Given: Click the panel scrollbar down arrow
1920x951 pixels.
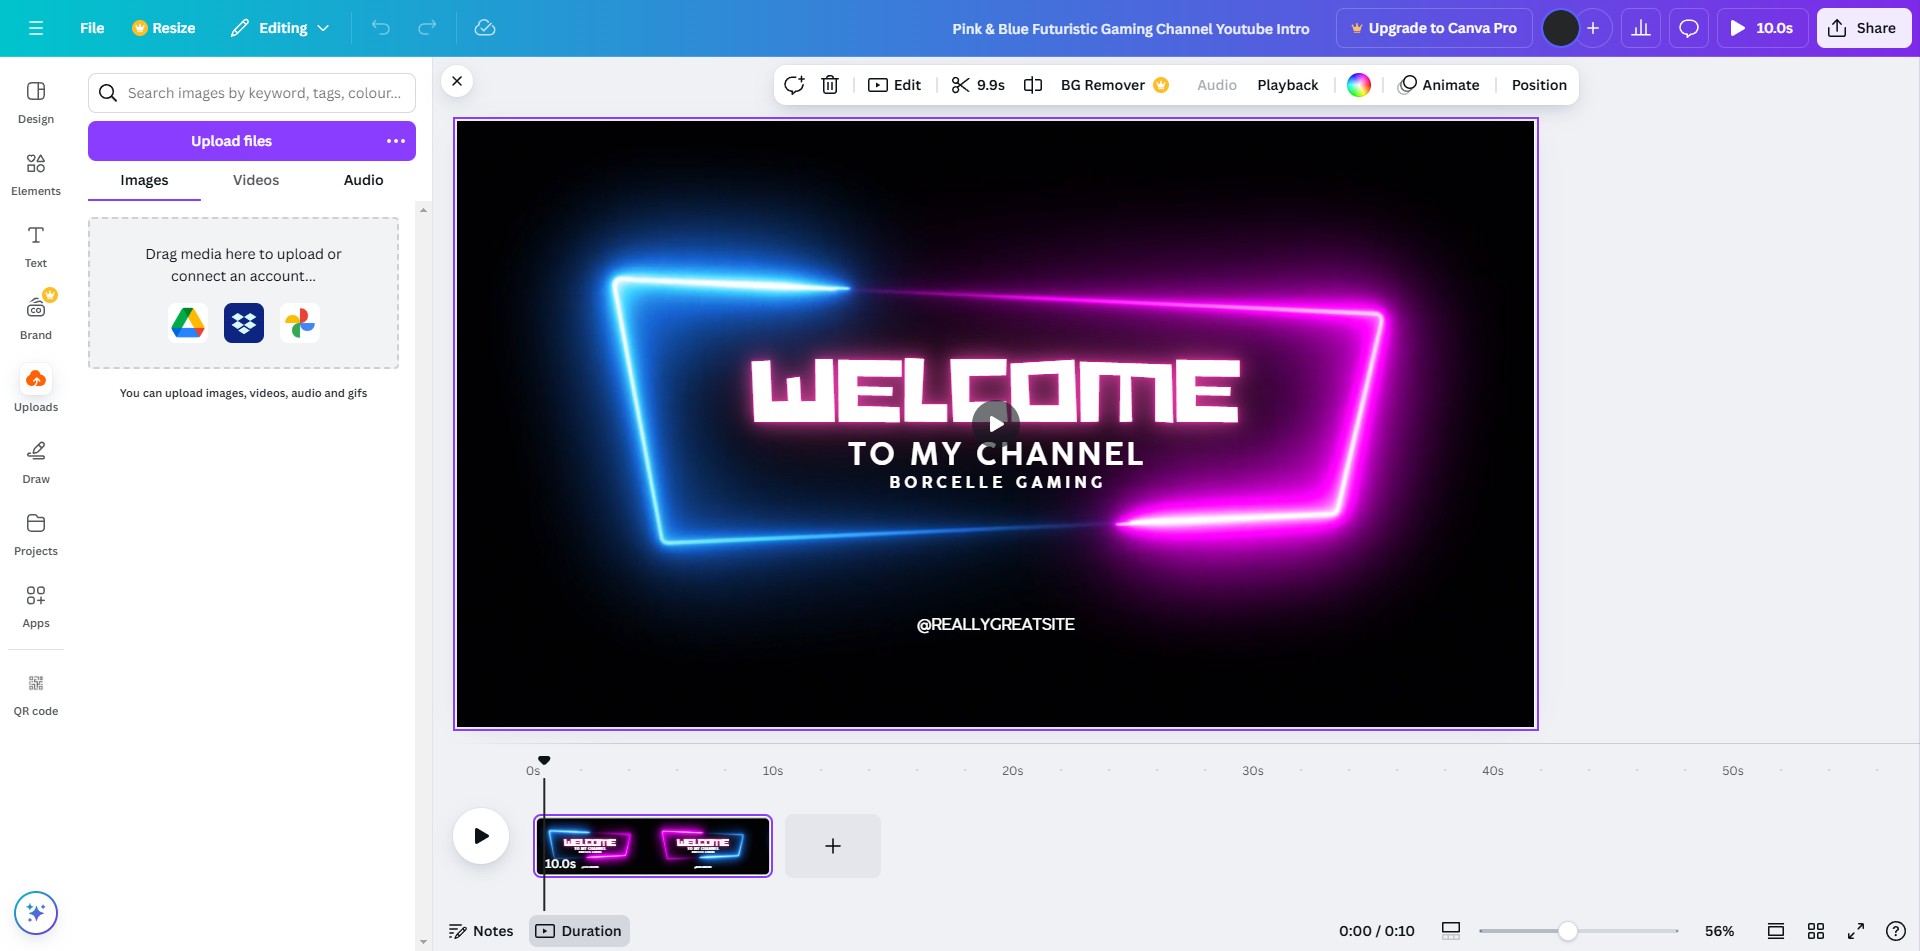Looking at the screenshot, I should pyautogui.click(x=424, y=941).
